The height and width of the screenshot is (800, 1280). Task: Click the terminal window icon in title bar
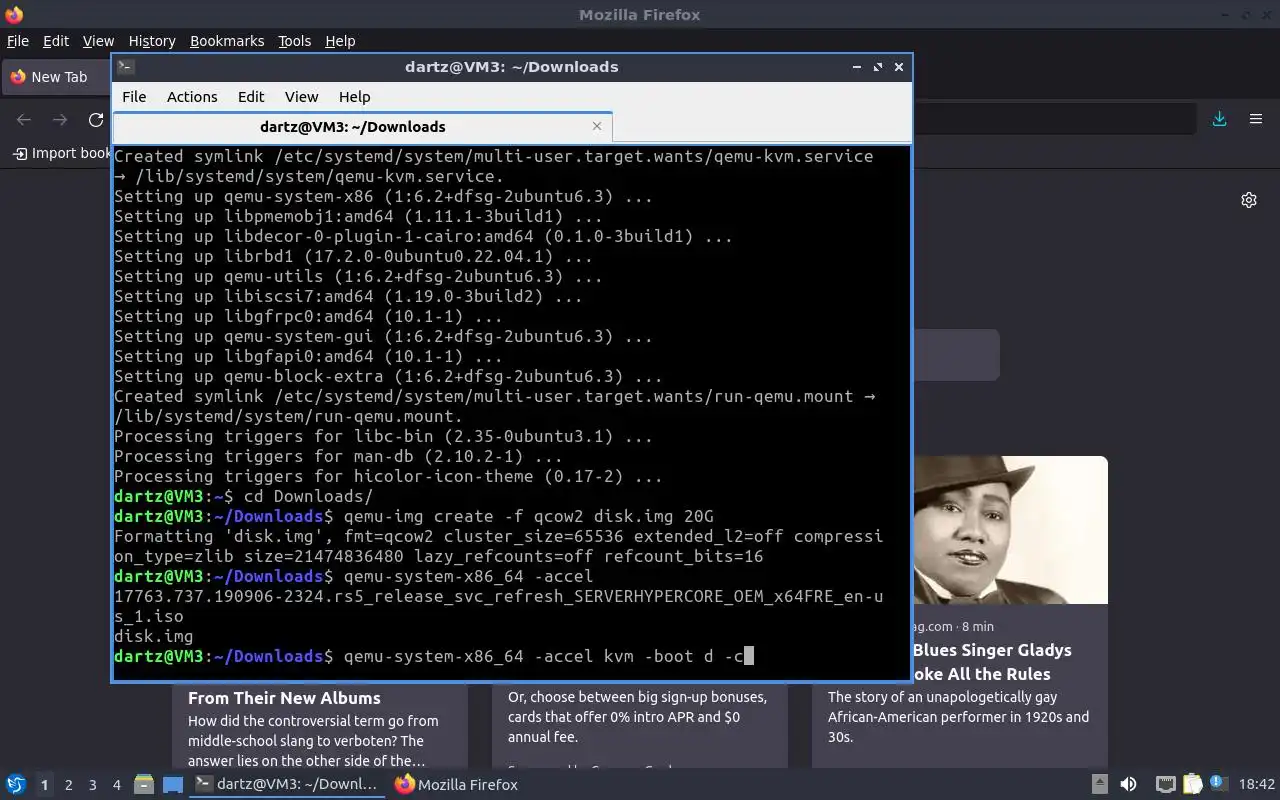coord(125,67)
